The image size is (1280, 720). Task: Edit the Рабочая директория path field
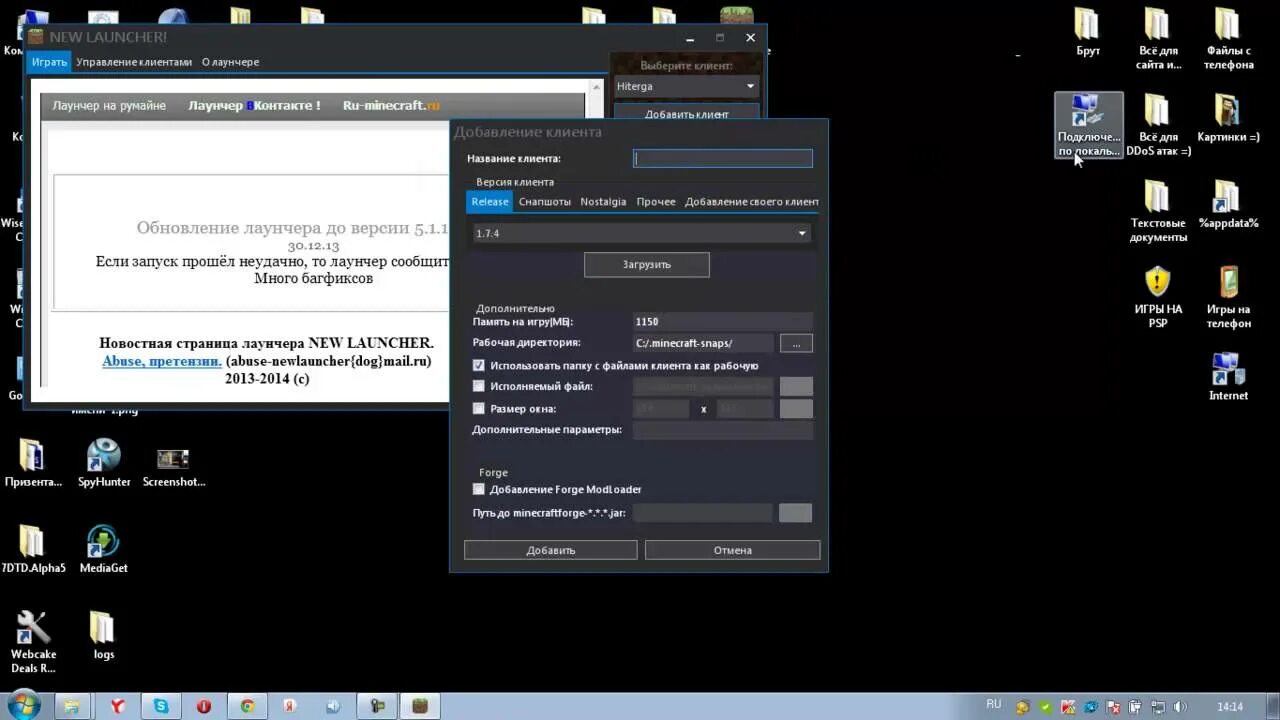point(703,343)
